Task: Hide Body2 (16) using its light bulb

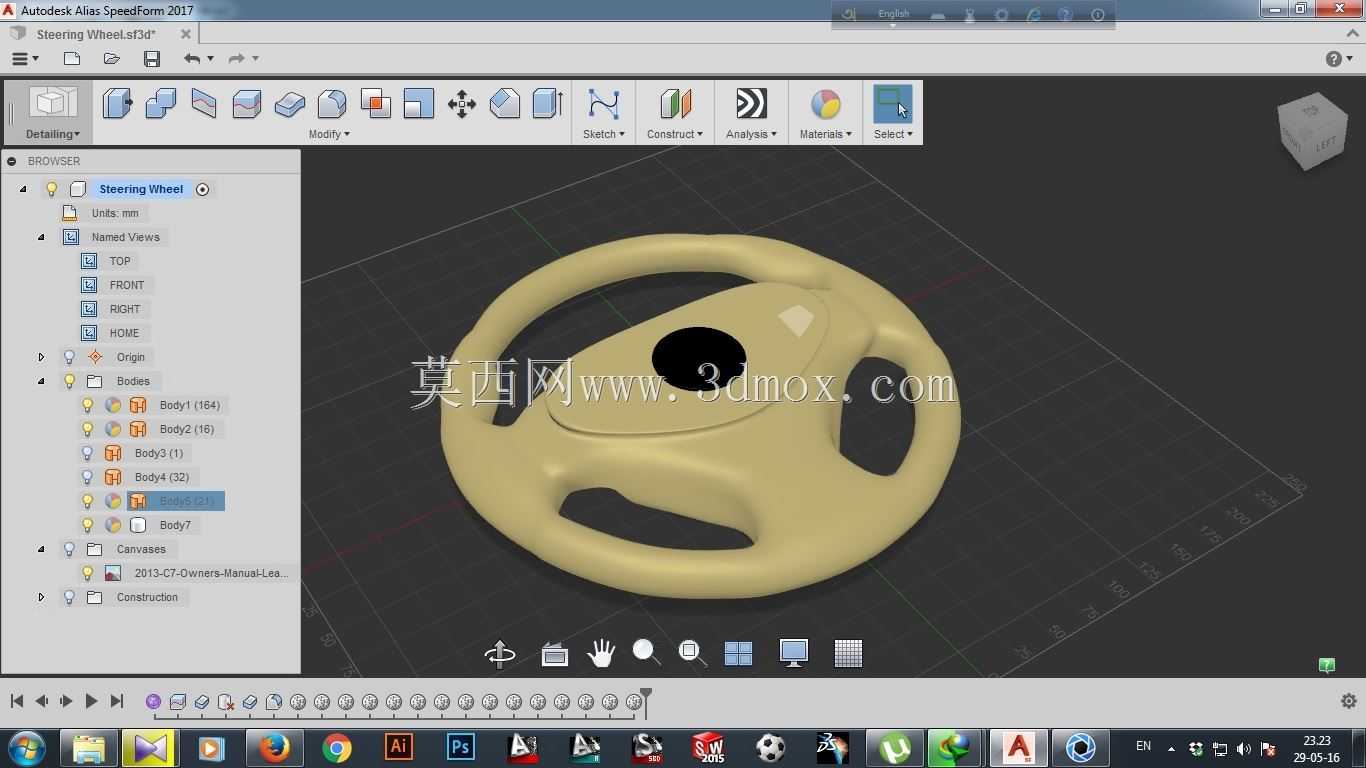Action: pos(88,429)
